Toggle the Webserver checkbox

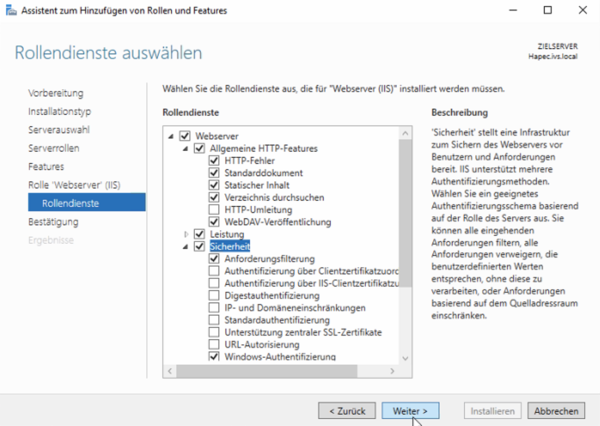pyautogui.click(x=185, y=136)
